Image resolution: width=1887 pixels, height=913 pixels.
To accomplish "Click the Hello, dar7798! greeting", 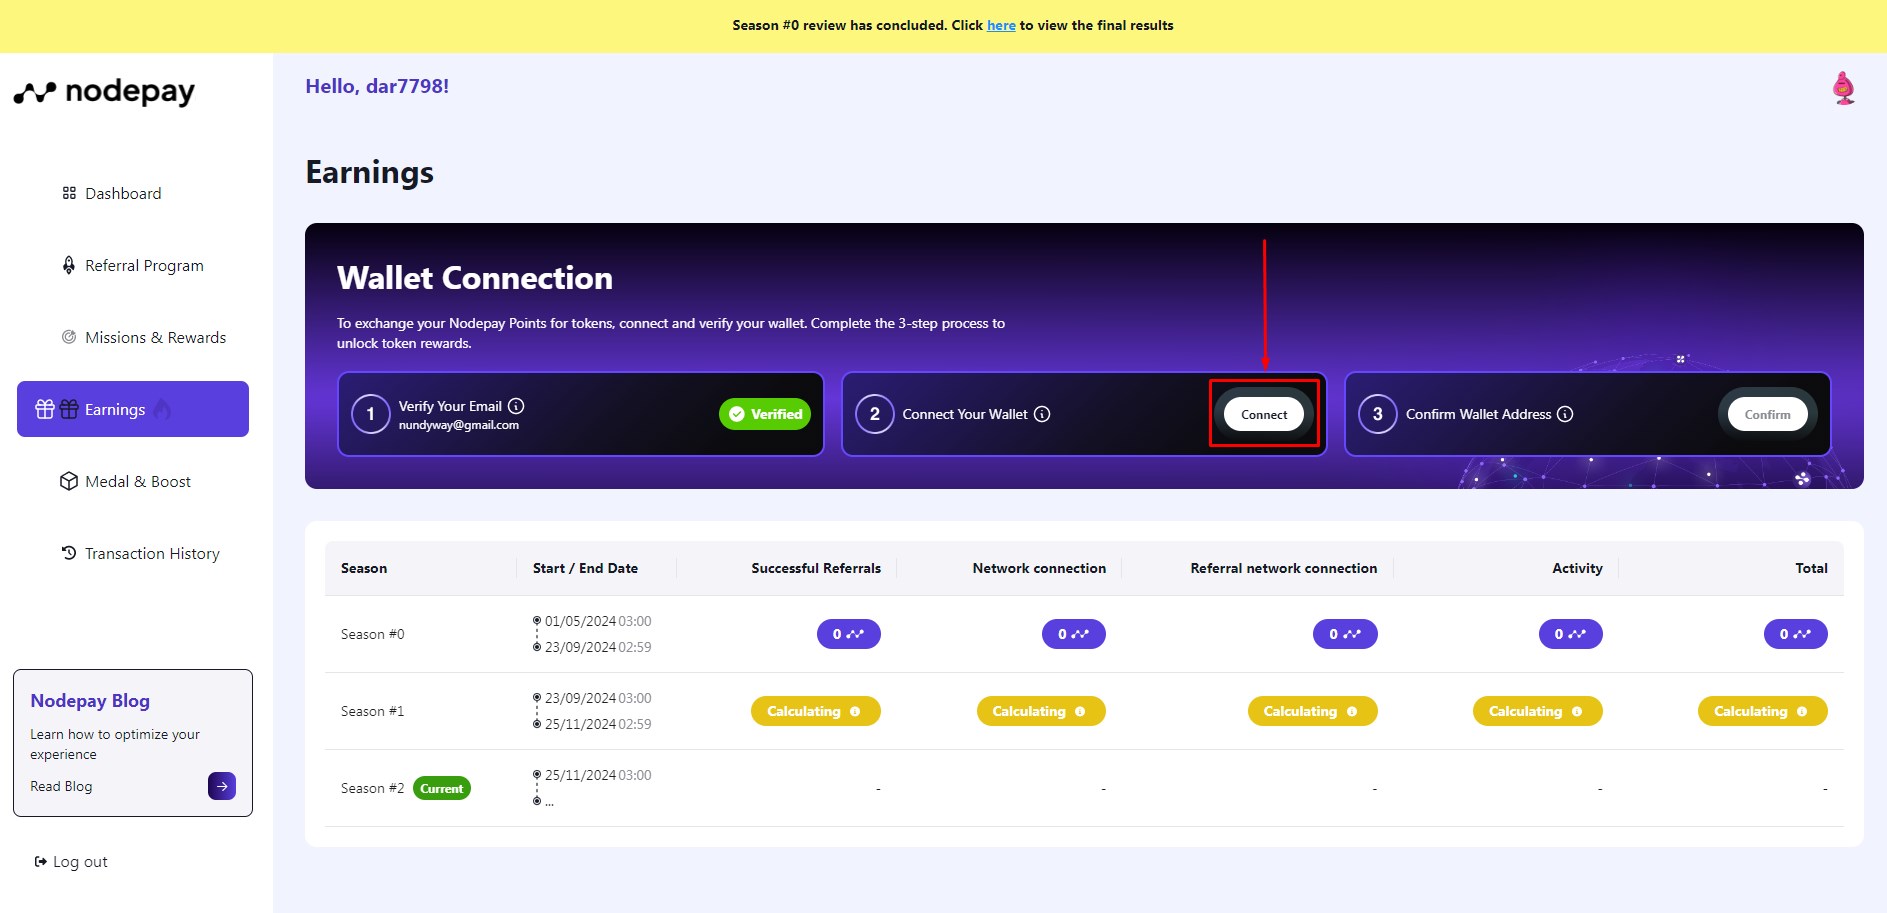I will click(x=377, y=86).
